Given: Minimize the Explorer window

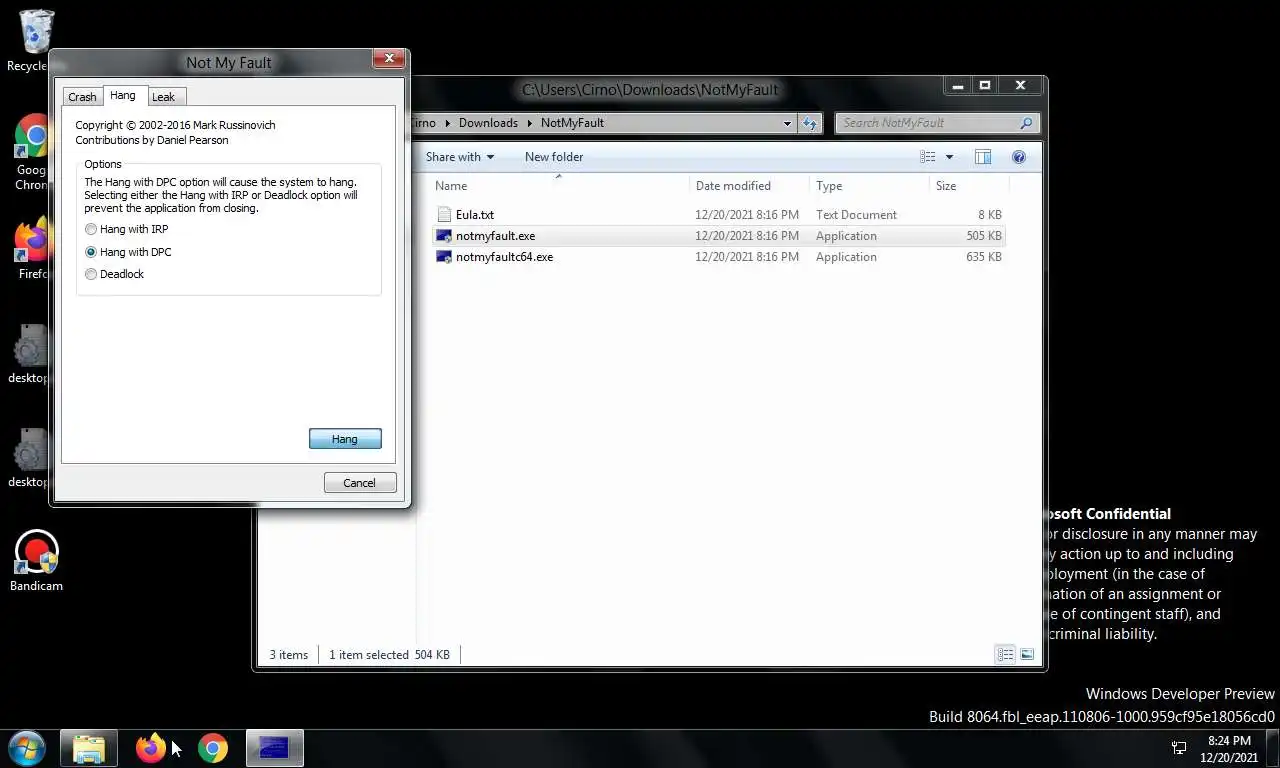Looking at the screenshot, I should (x=958, y=86).
